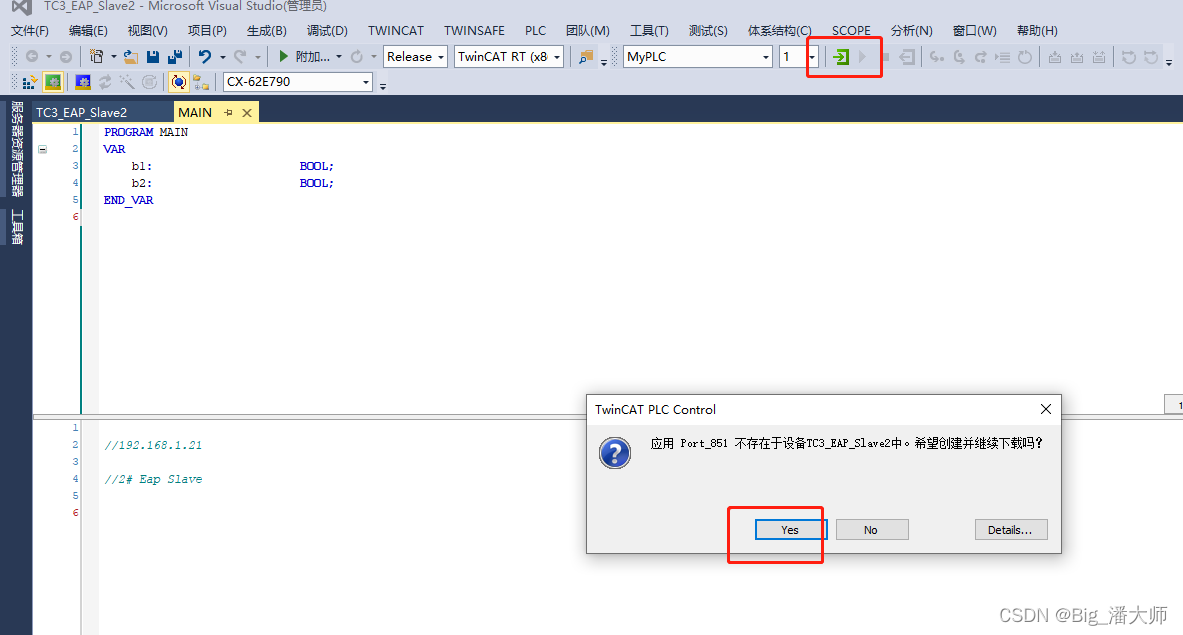The width and height of the screenshot is (1183, 635).
Task: Click the green Start Attach play icon
Action: click(283, 57)
